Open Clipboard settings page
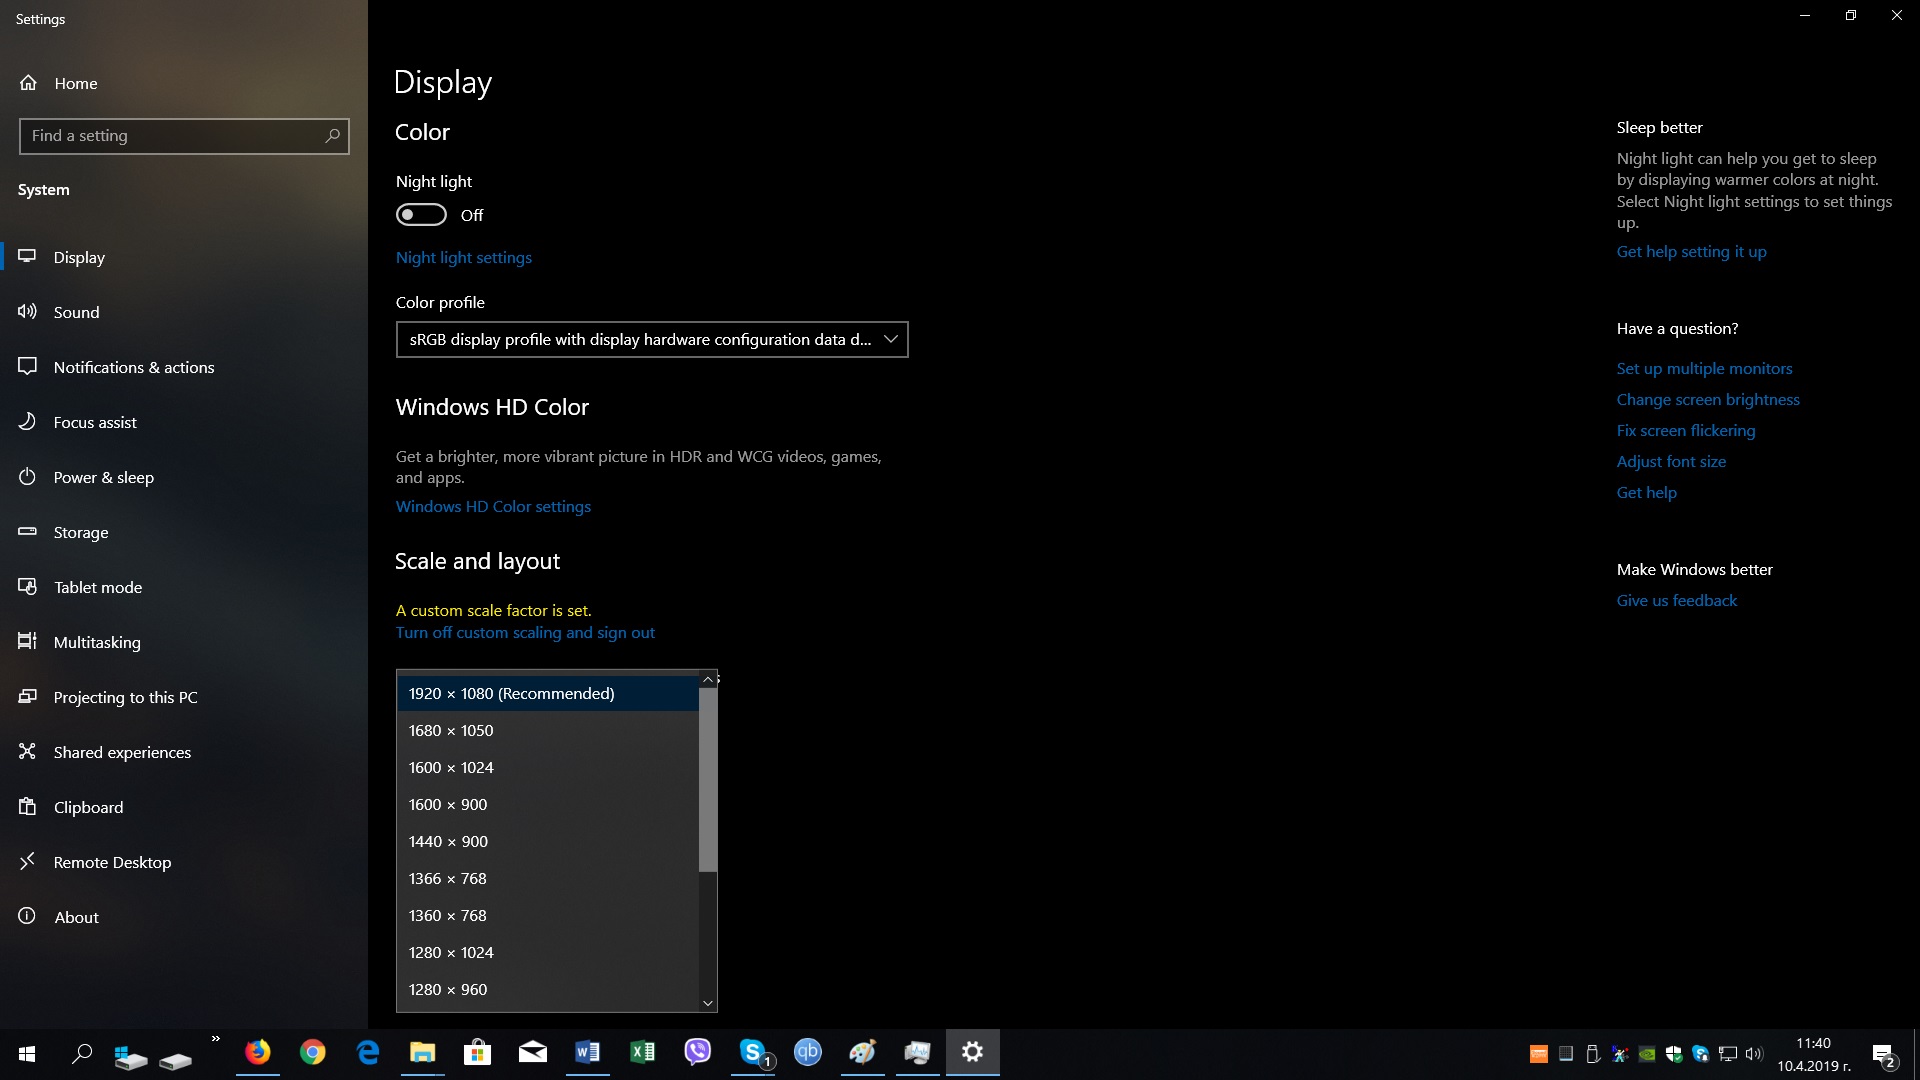This screenshot has height=1080, width=1920. click(x=88, y=807)
